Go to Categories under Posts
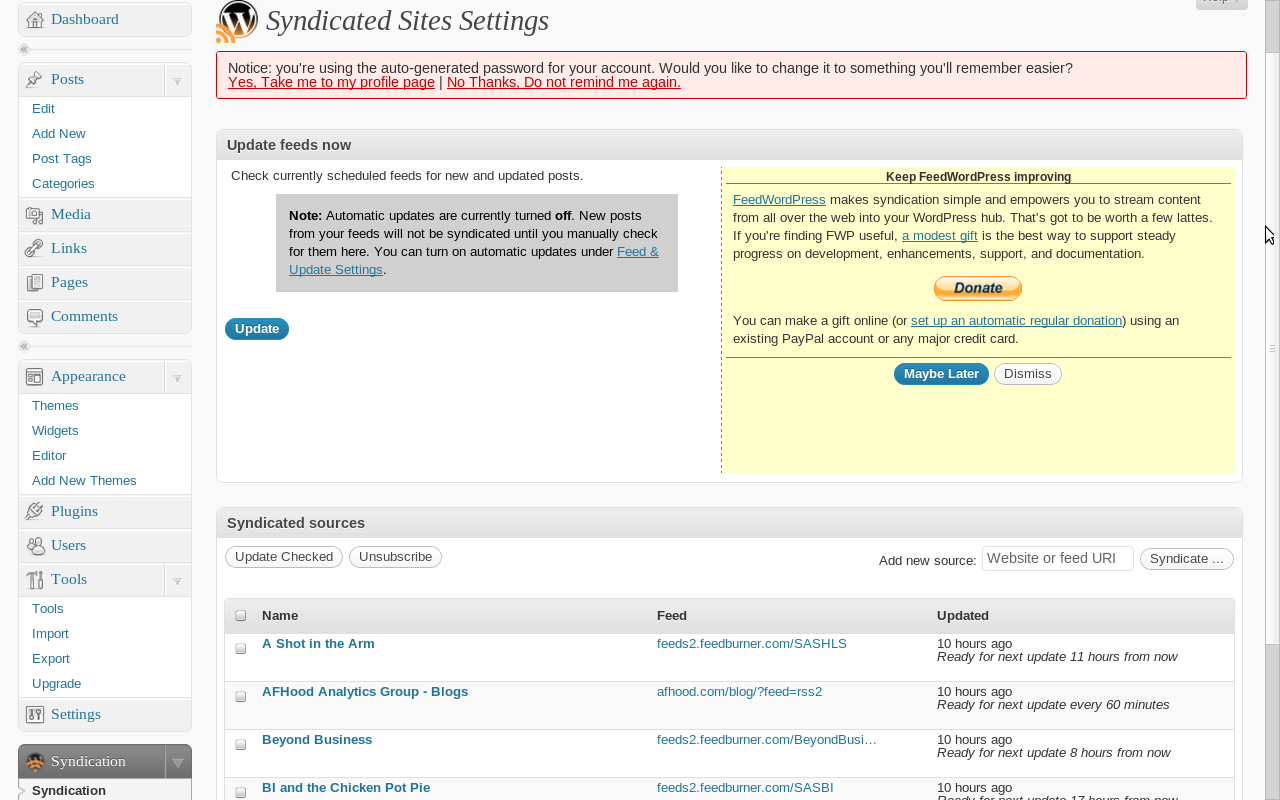 (x=63, y=184)
